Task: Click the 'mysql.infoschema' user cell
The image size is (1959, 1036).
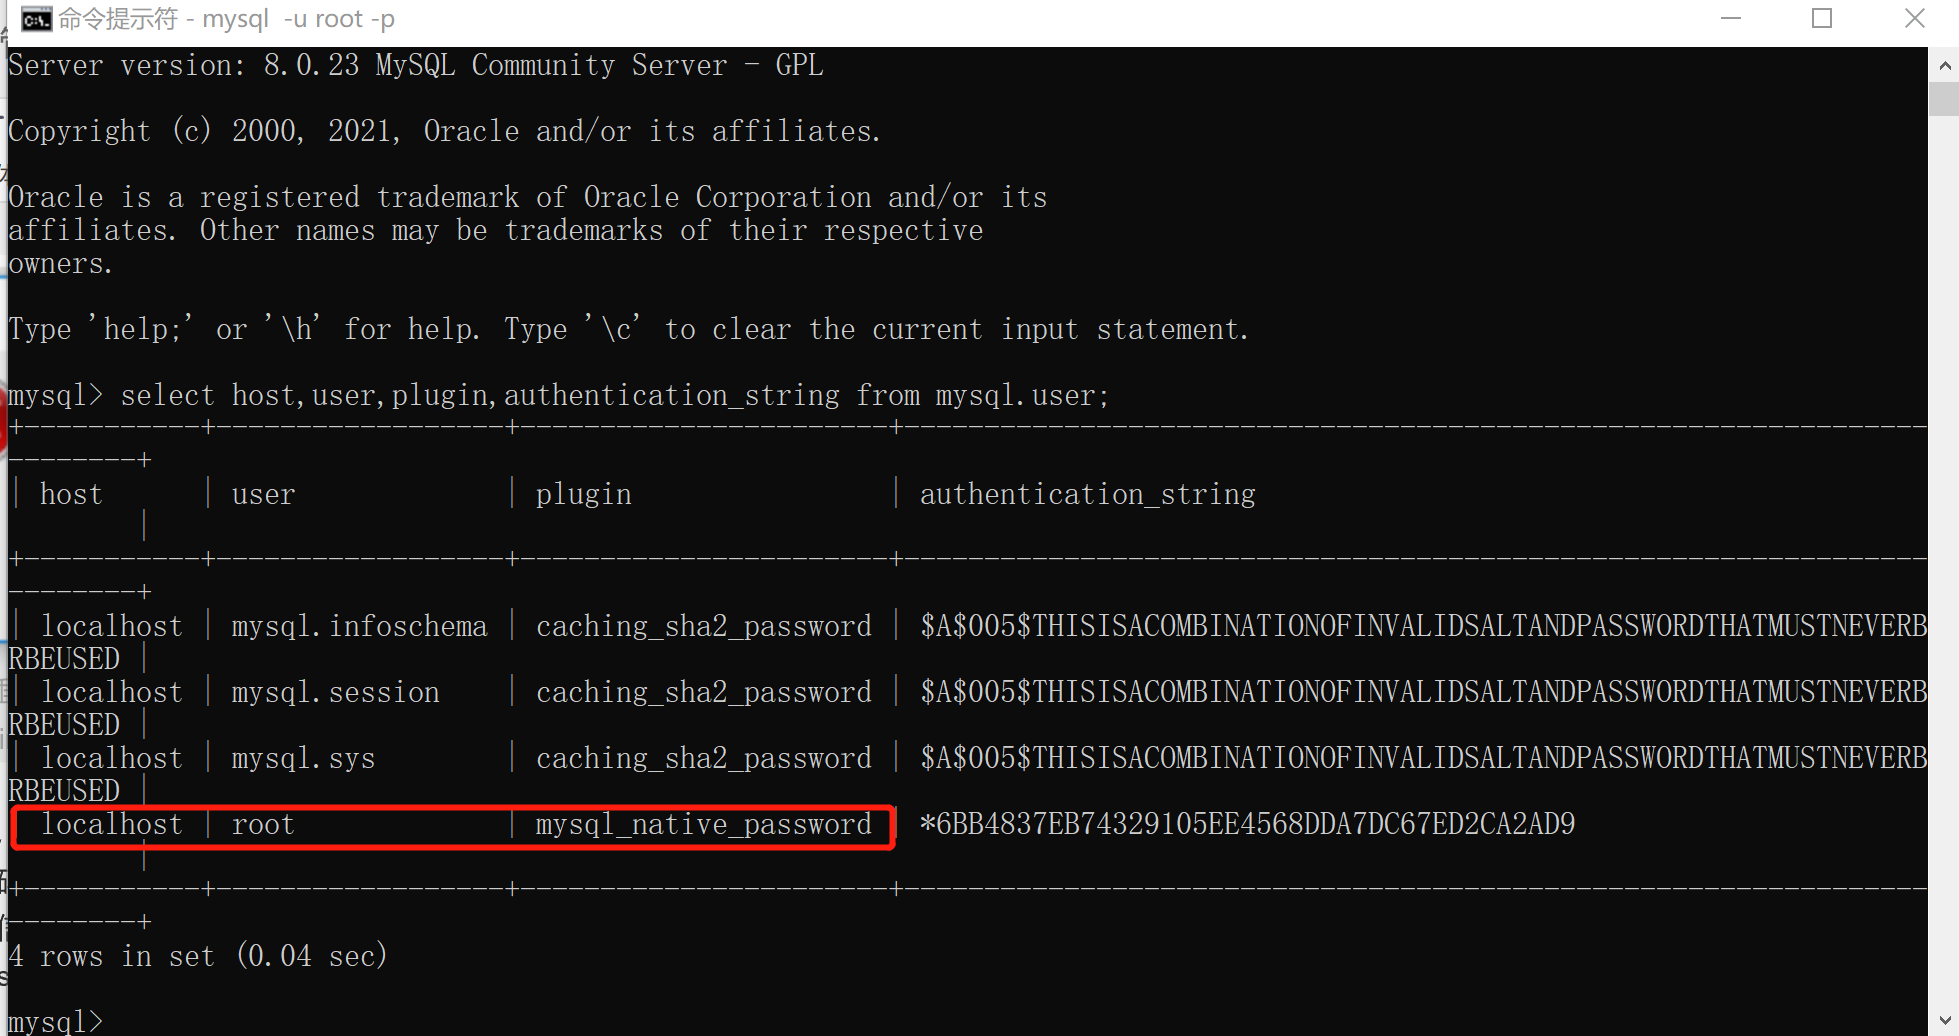Action: (x=359, y=626)
